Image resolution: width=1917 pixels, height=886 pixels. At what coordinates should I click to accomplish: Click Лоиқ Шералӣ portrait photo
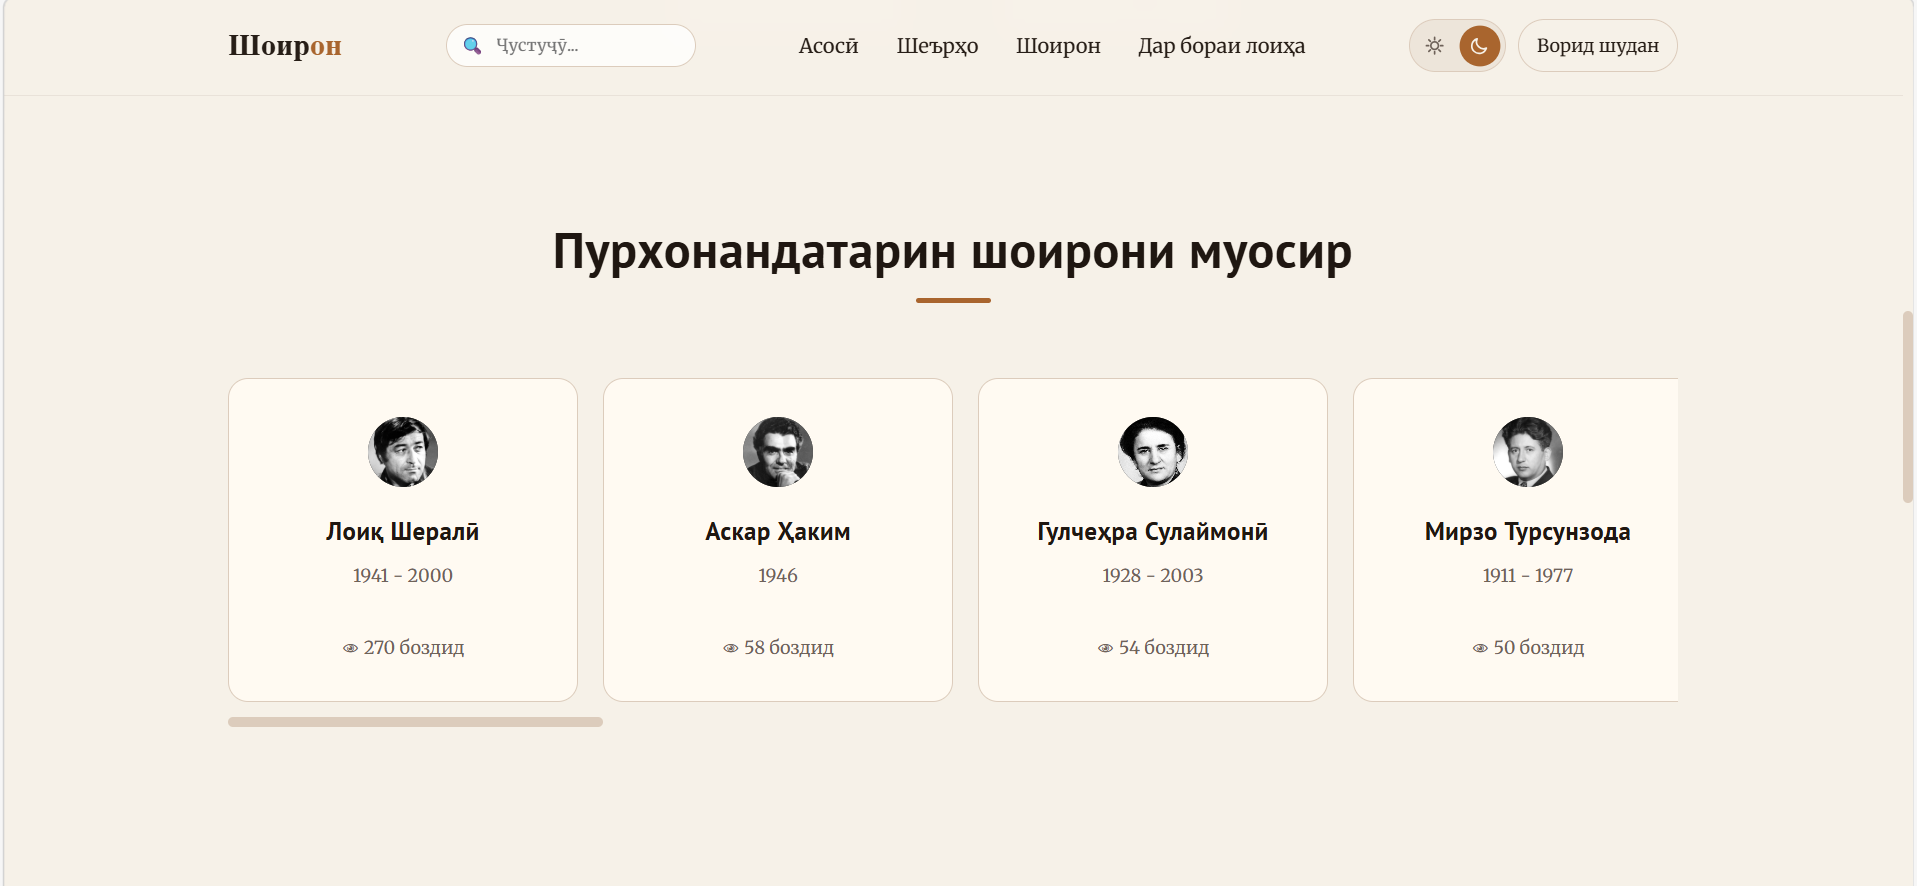[x=403, y=452]
